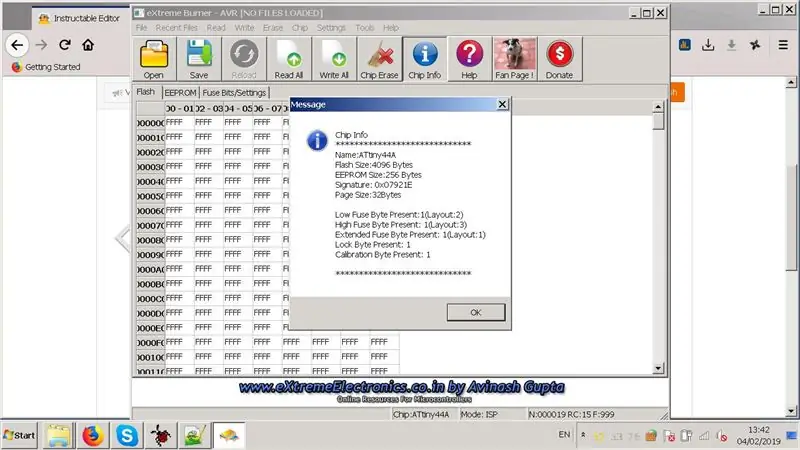
Task: Click the eXtreme Burner taskbar button
Action: click(229, 435)
